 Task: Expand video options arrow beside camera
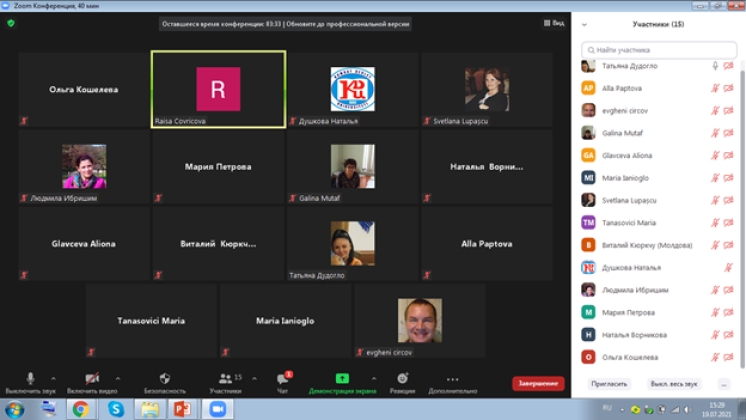(118, 379)
